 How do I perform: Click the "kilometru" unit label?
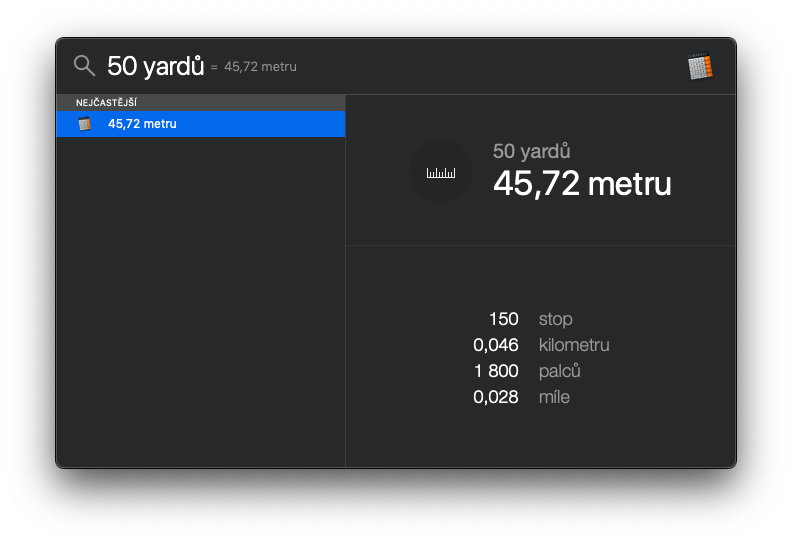(574, 345)
